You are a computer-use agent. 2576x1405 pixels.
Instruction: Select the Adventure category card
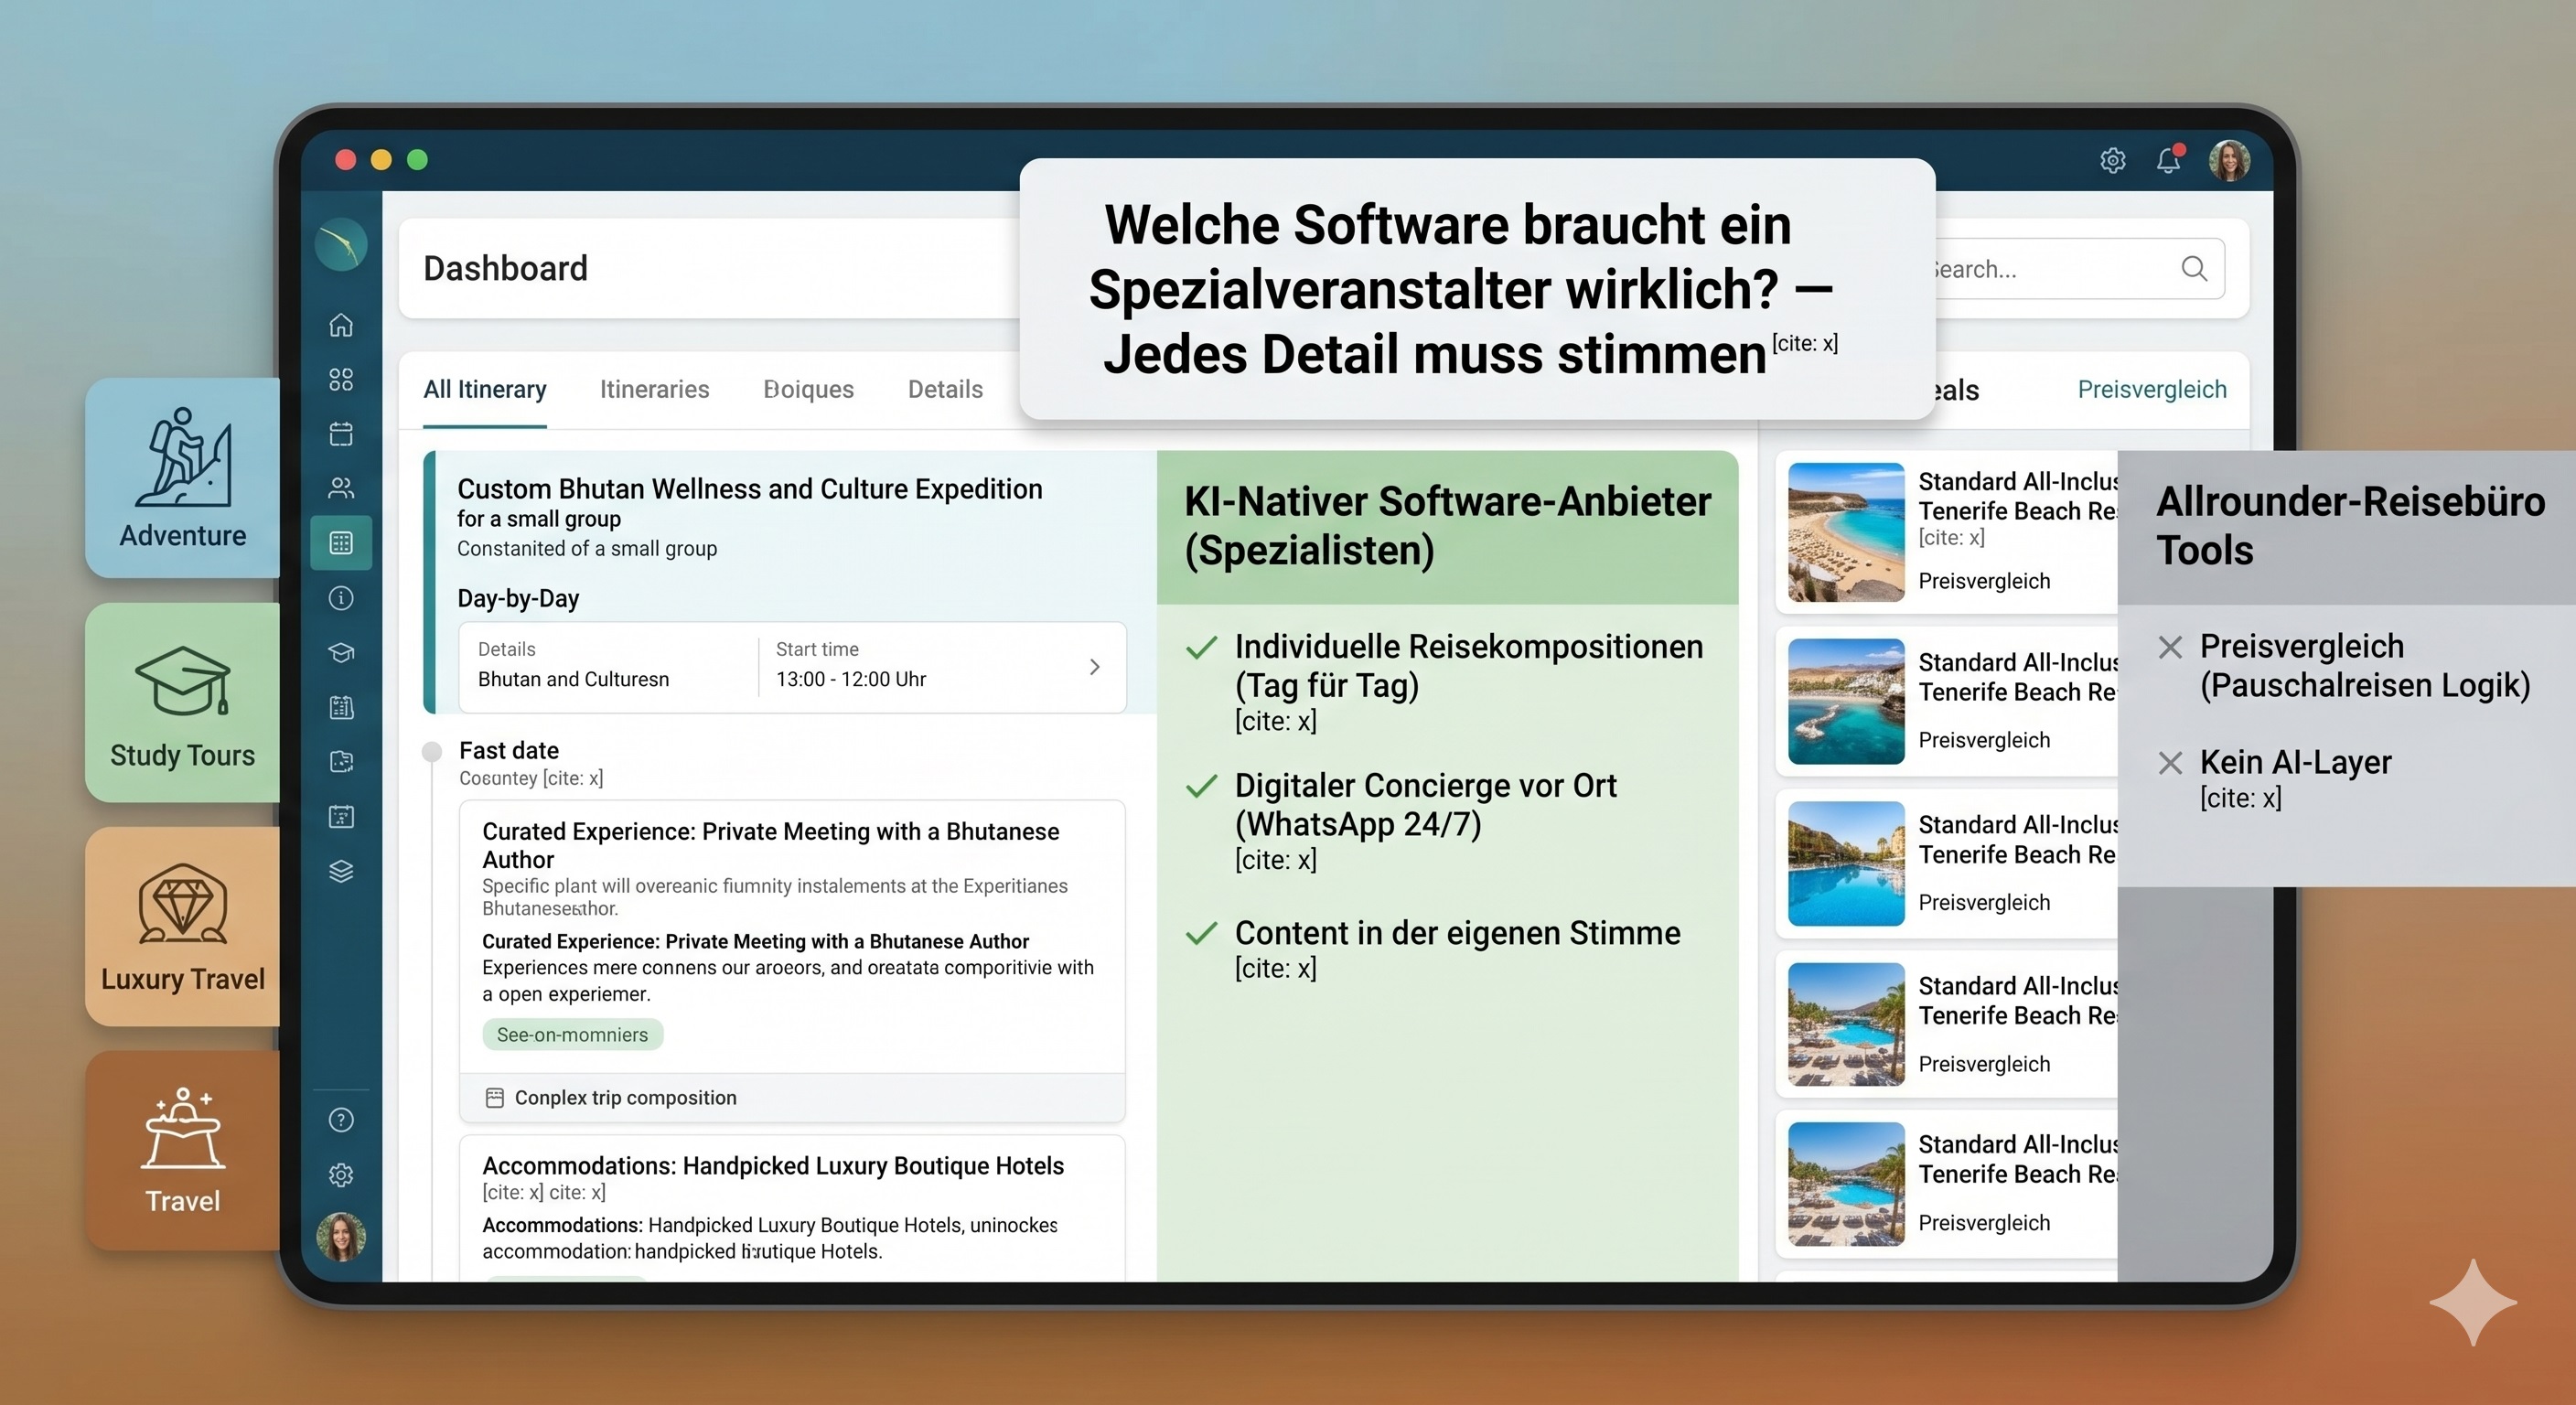183,477
